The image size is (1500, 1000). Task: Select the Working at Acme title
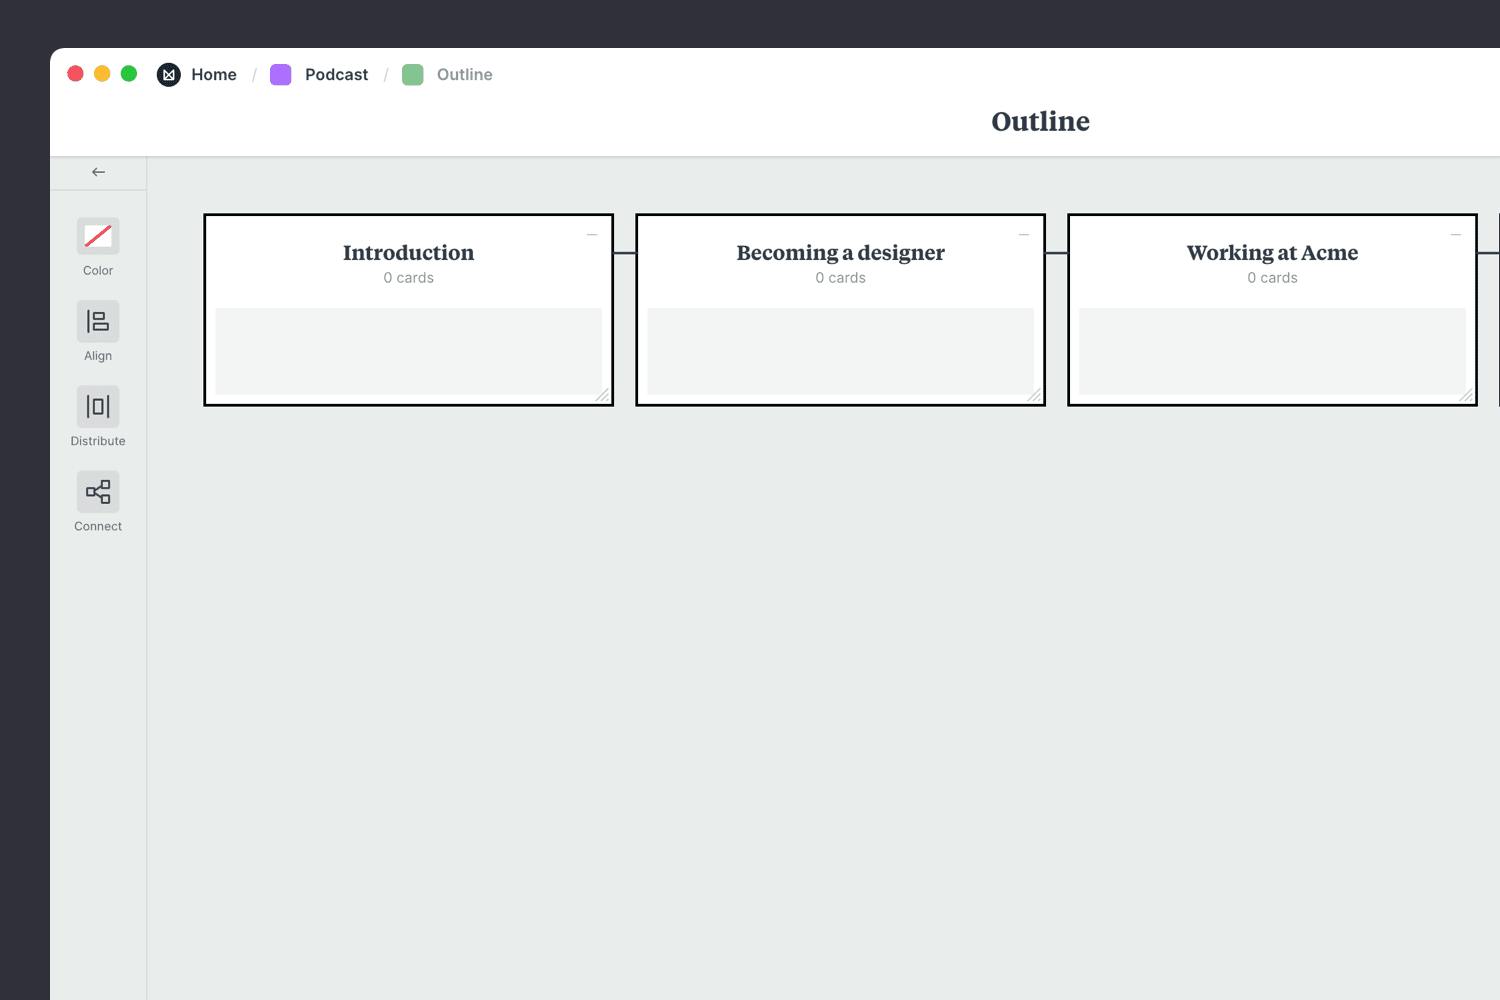tap(1272, 253)
